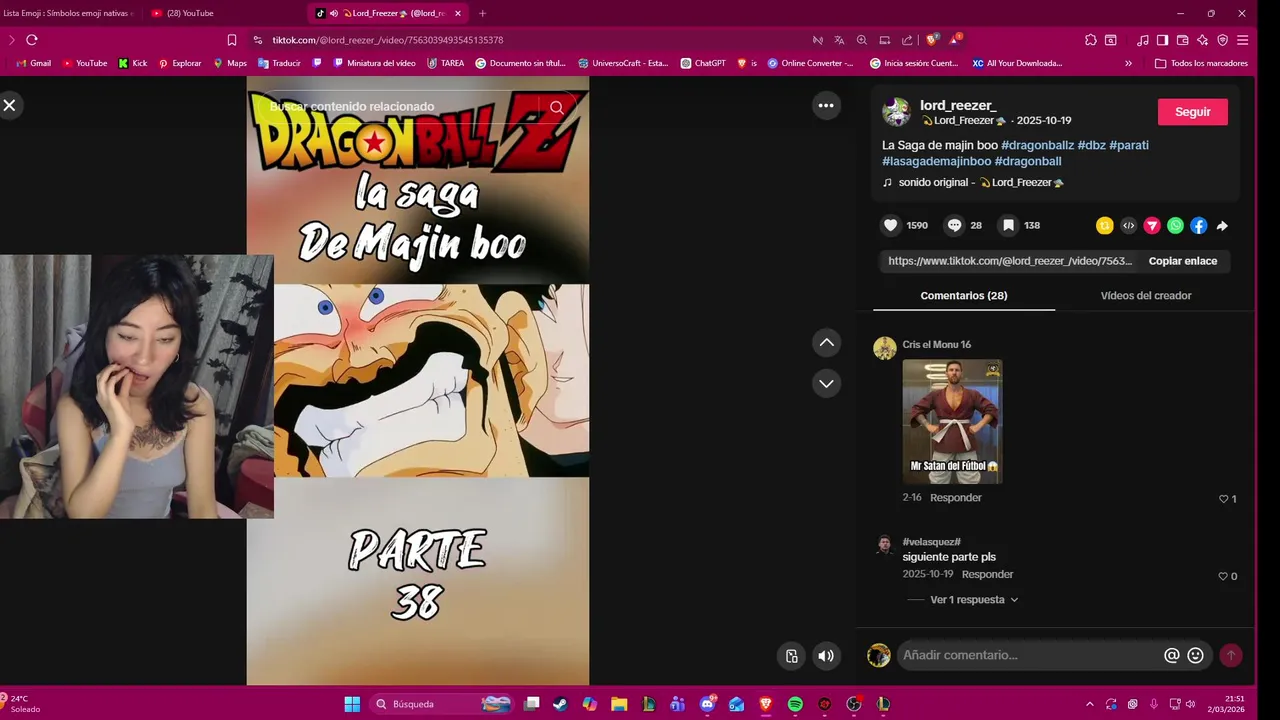Send to friends with red paper-plane icon
1280x720 pixels.
click(1152, 226)
